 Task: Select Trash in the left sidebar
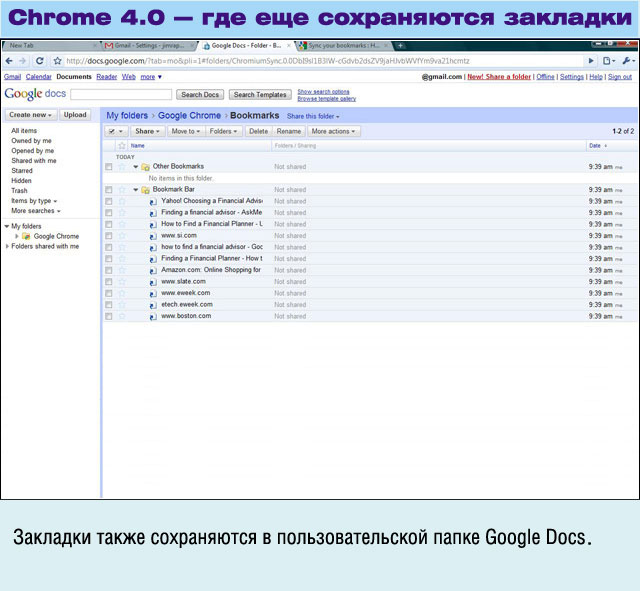(x=19, y=191)
